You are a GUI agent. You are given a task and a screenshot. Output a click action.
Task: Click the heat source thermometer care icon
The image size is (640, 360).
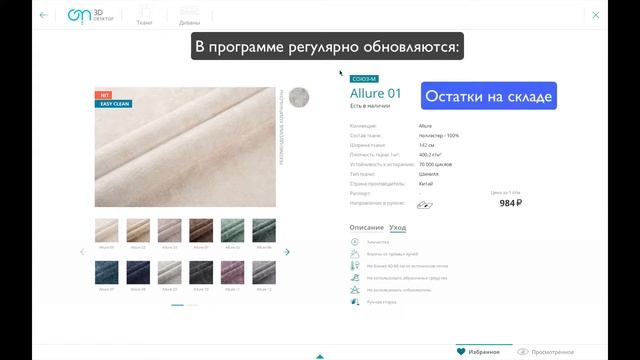pyautogui.click(x=355, y=266)
